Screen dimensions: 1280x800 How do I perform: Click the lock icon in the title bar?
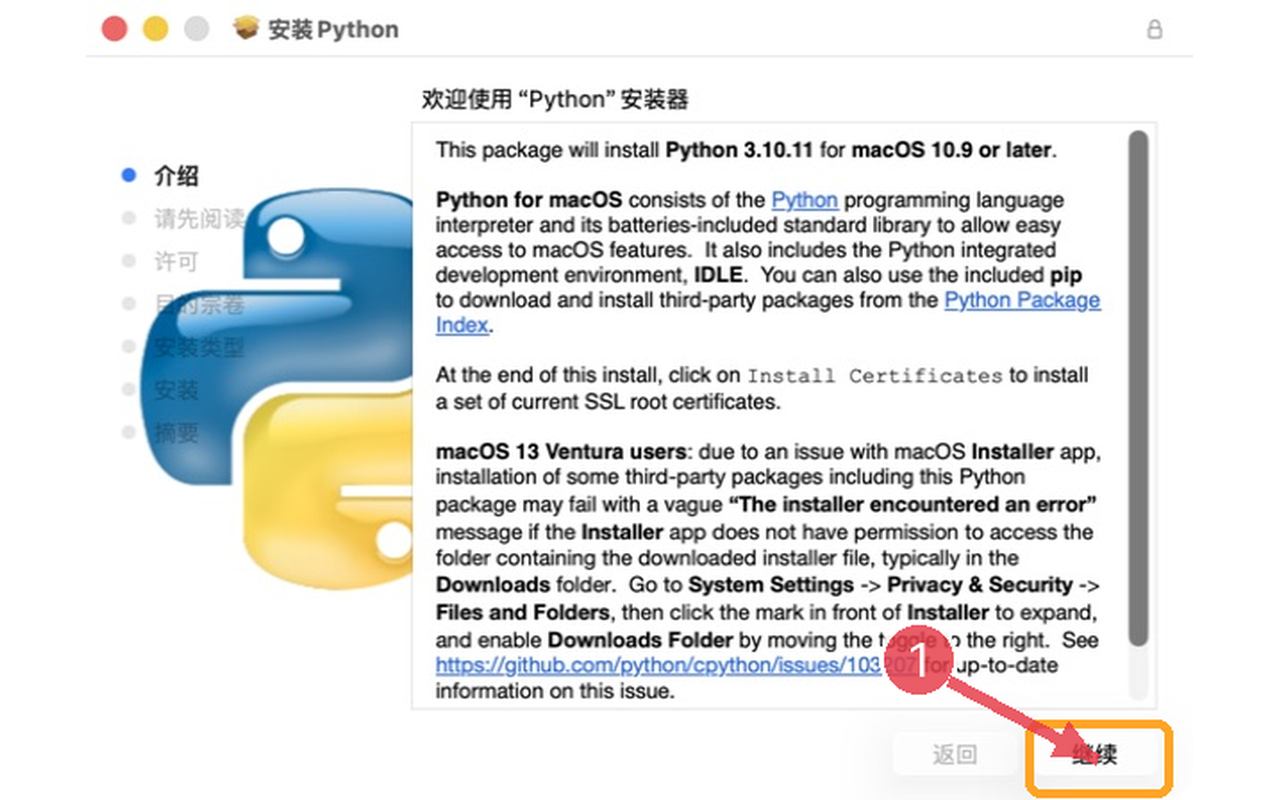click(x=1155, y=29)
